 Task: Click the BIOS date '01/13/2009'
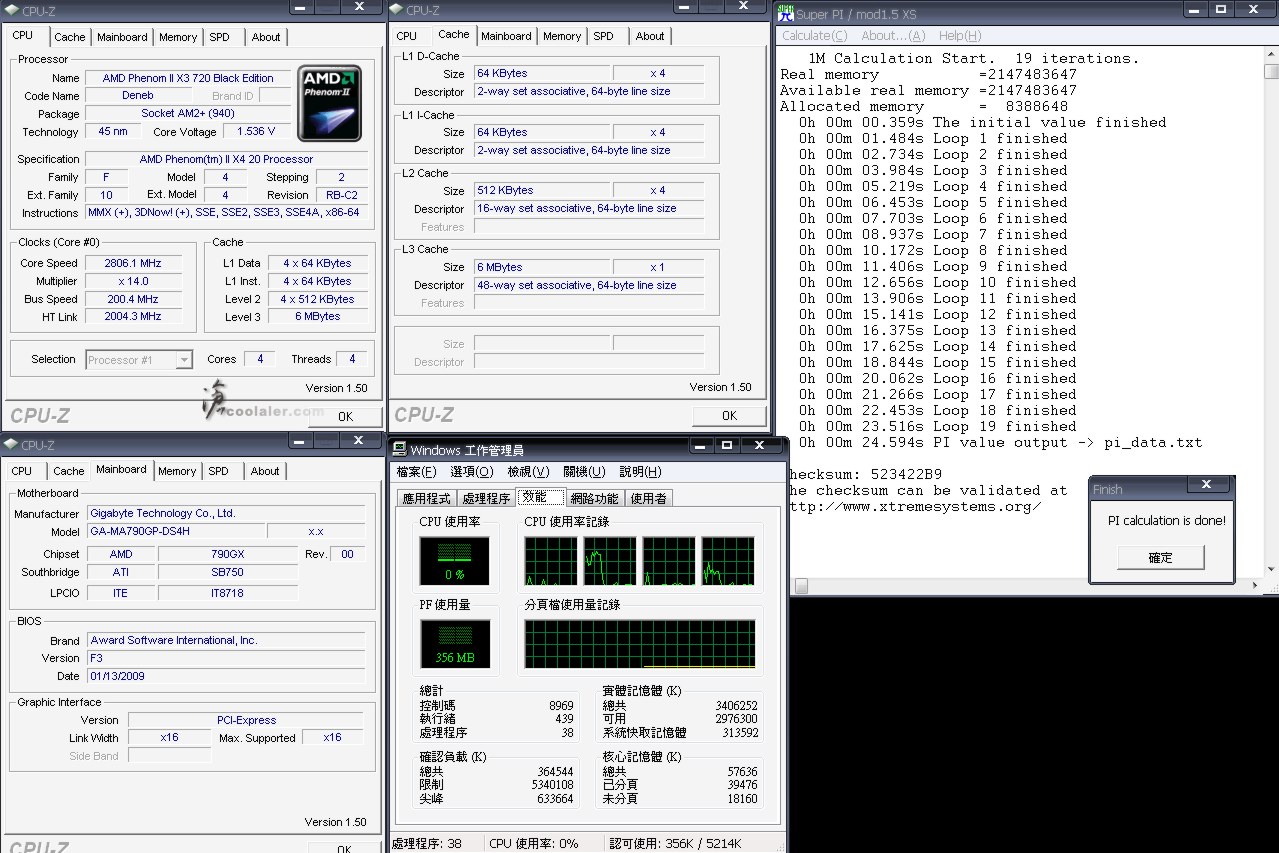tap(226, 676)
